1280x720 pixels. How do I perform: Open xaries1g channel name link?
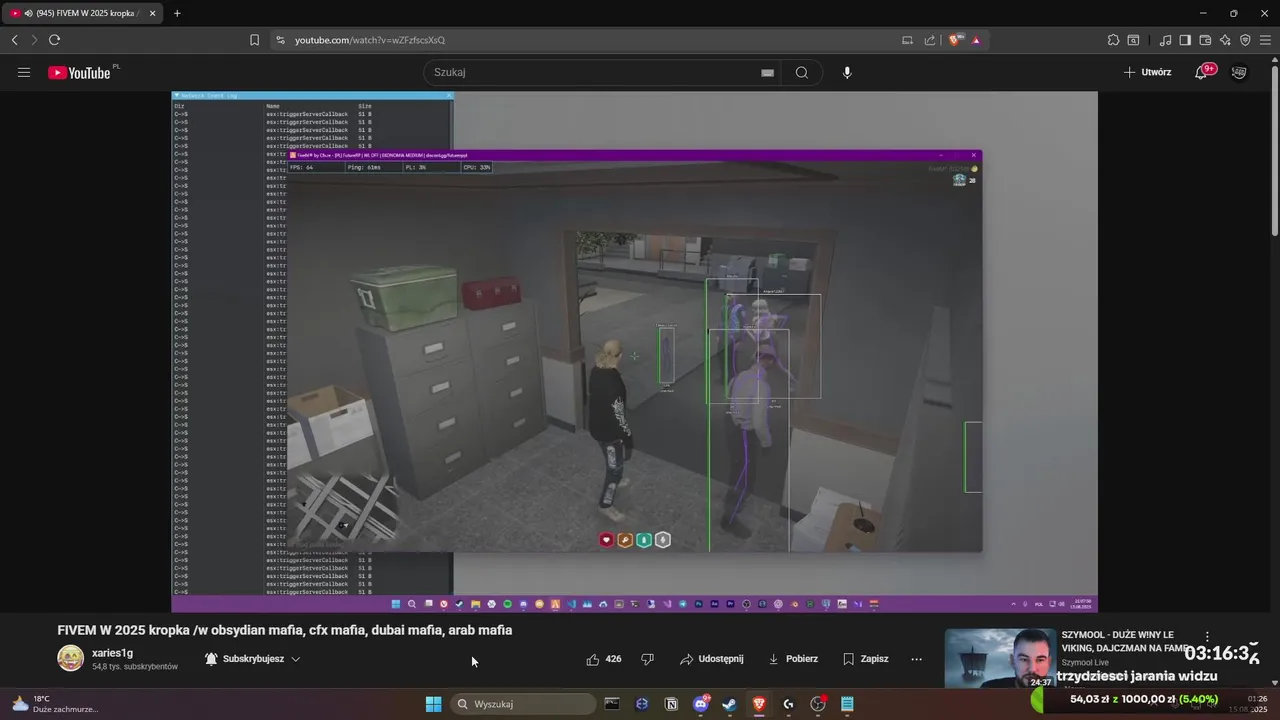point(112,653)
